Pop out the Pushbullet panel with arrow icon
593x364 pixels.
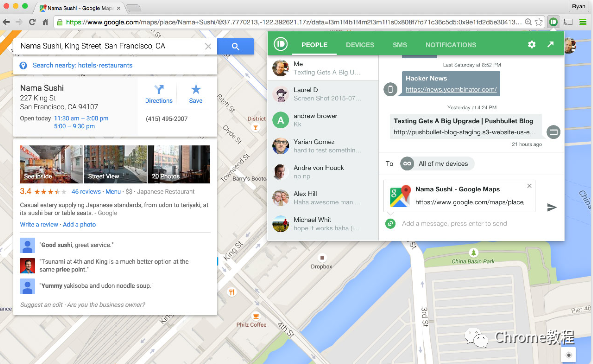click(551, 44)
